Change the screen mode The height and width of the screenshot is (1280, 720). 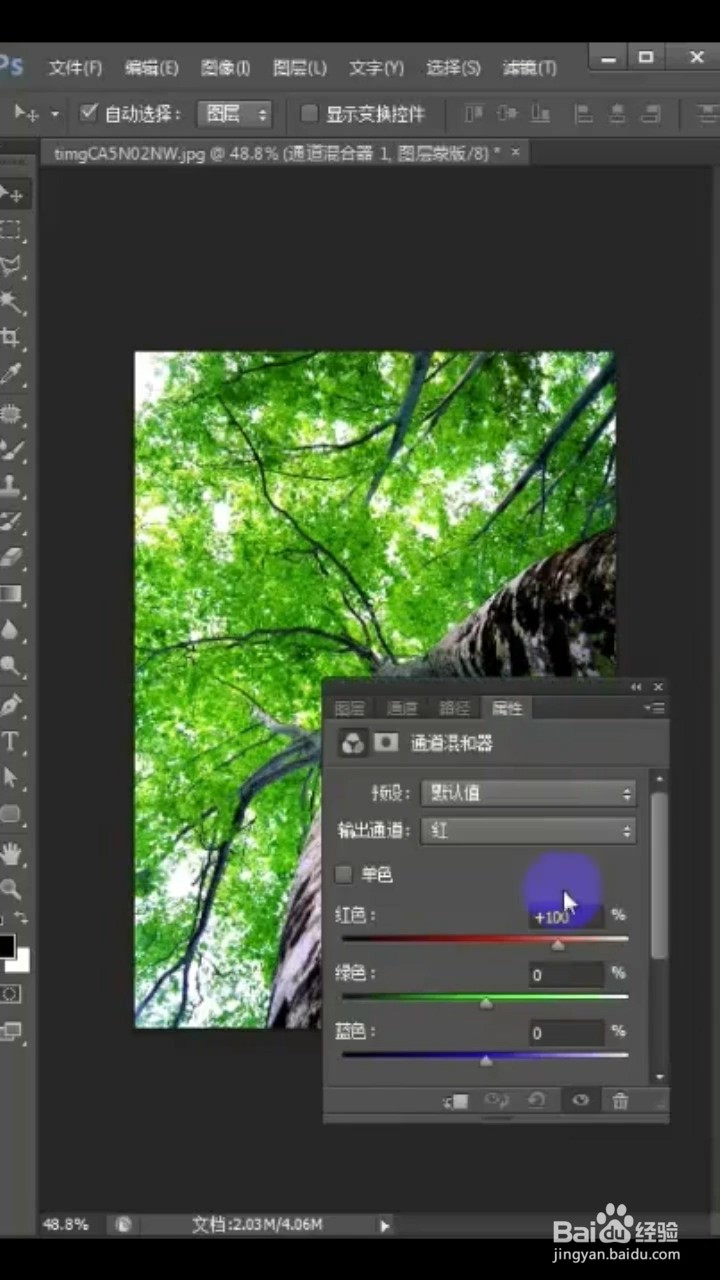point(10,1031)
